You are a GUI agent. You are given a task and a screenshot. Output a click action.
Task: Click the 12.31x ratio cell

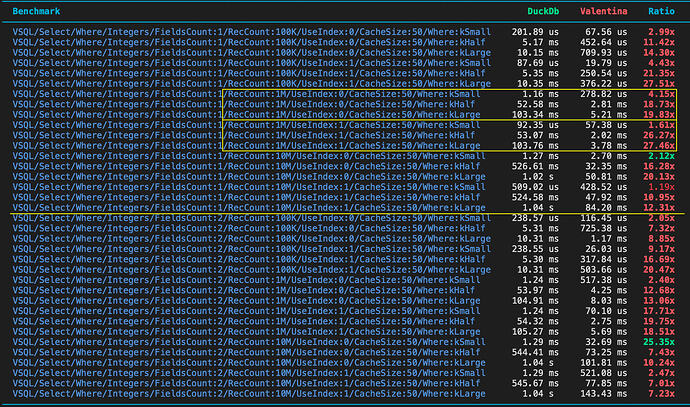659,208
